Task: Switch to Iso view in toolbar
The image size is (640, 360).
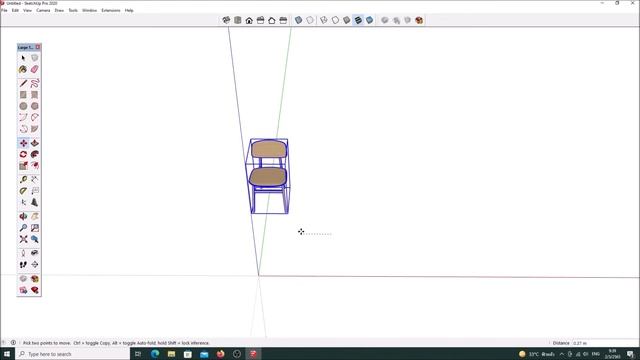Action: pyautogui.click(x=226, y=20)
